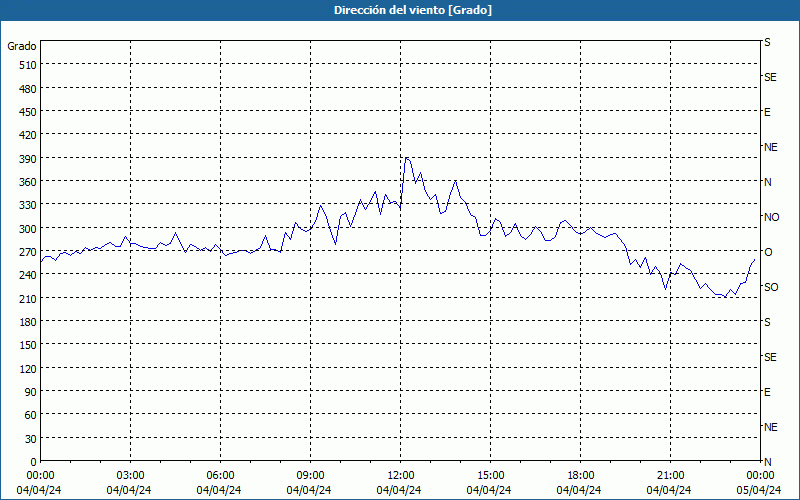
Task: Click the N compass label on the 0 baseline
Action: coord(767,462)
